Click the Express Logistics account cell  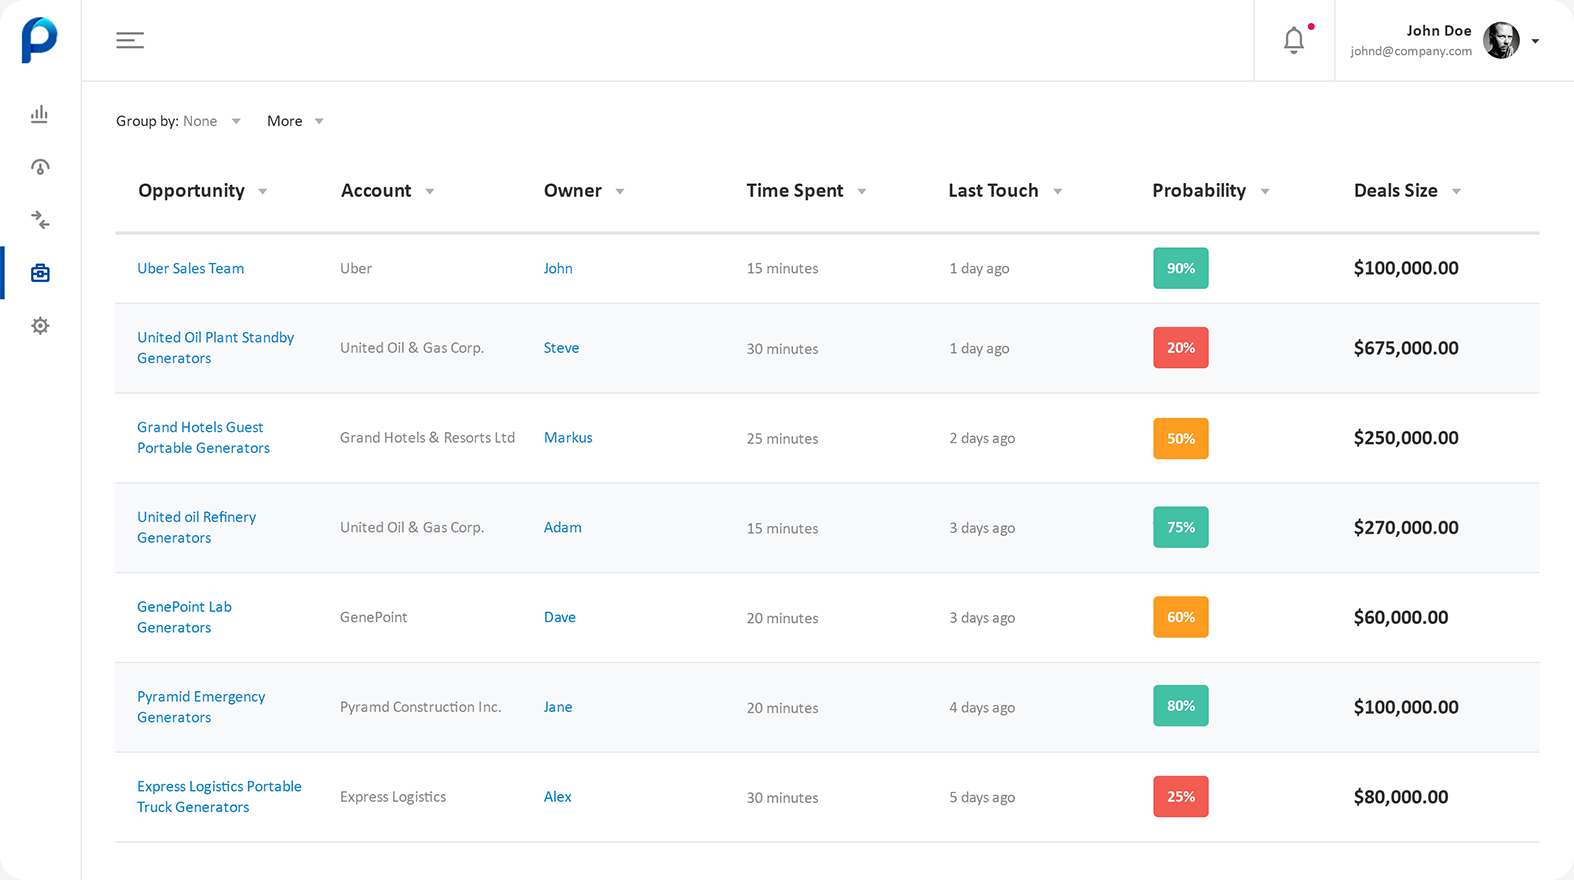393,797
